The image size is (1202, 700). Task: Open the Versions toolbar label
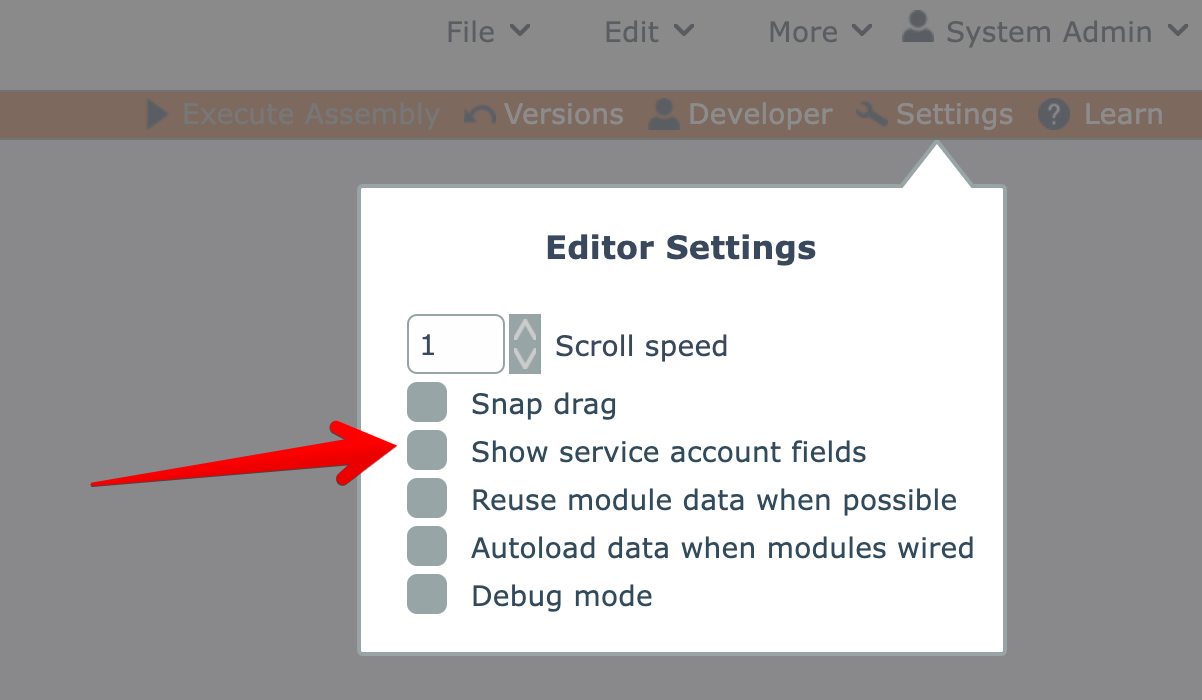point(563,115)
